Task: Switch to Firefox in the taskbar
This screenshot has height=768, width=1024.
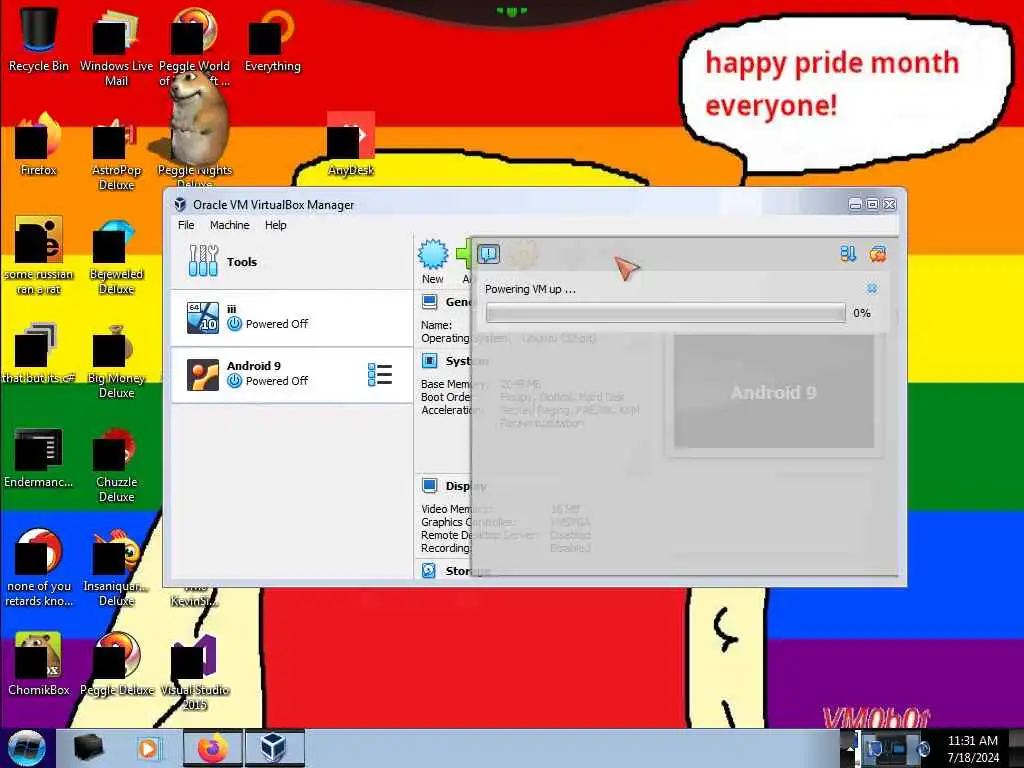Action: [x=212, y=748]
